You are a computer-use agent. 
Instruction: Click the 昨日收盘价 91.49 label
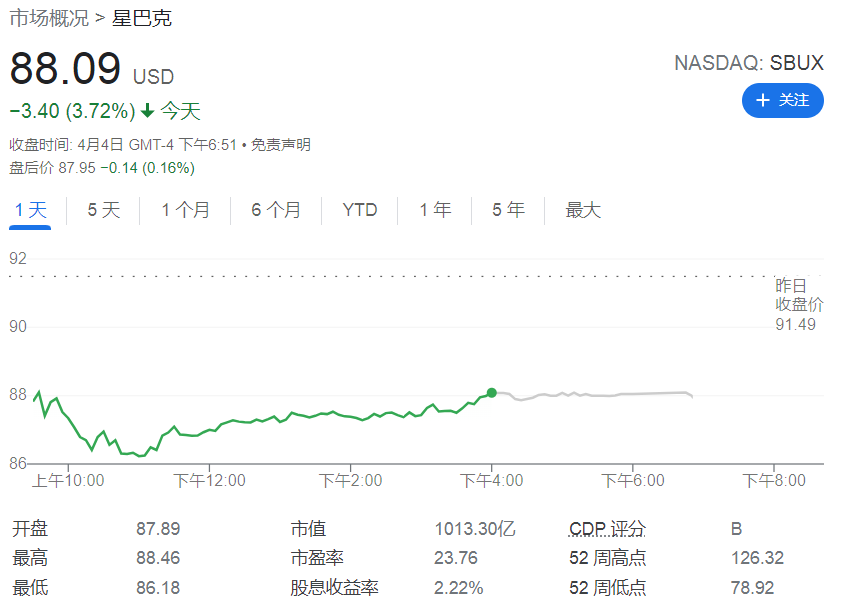tap(798, 305)
